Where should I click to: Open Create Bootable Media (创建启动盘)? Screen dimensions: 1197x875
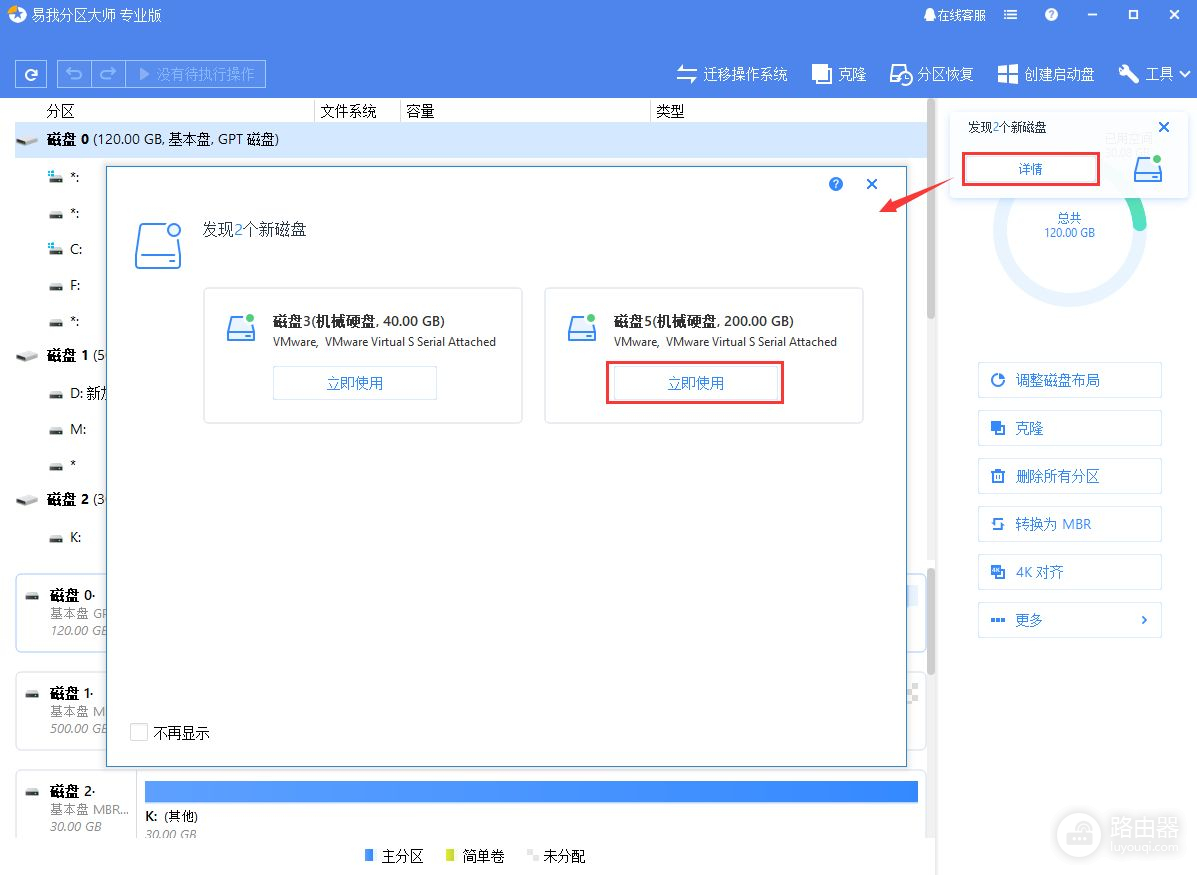click(1046, 74)
